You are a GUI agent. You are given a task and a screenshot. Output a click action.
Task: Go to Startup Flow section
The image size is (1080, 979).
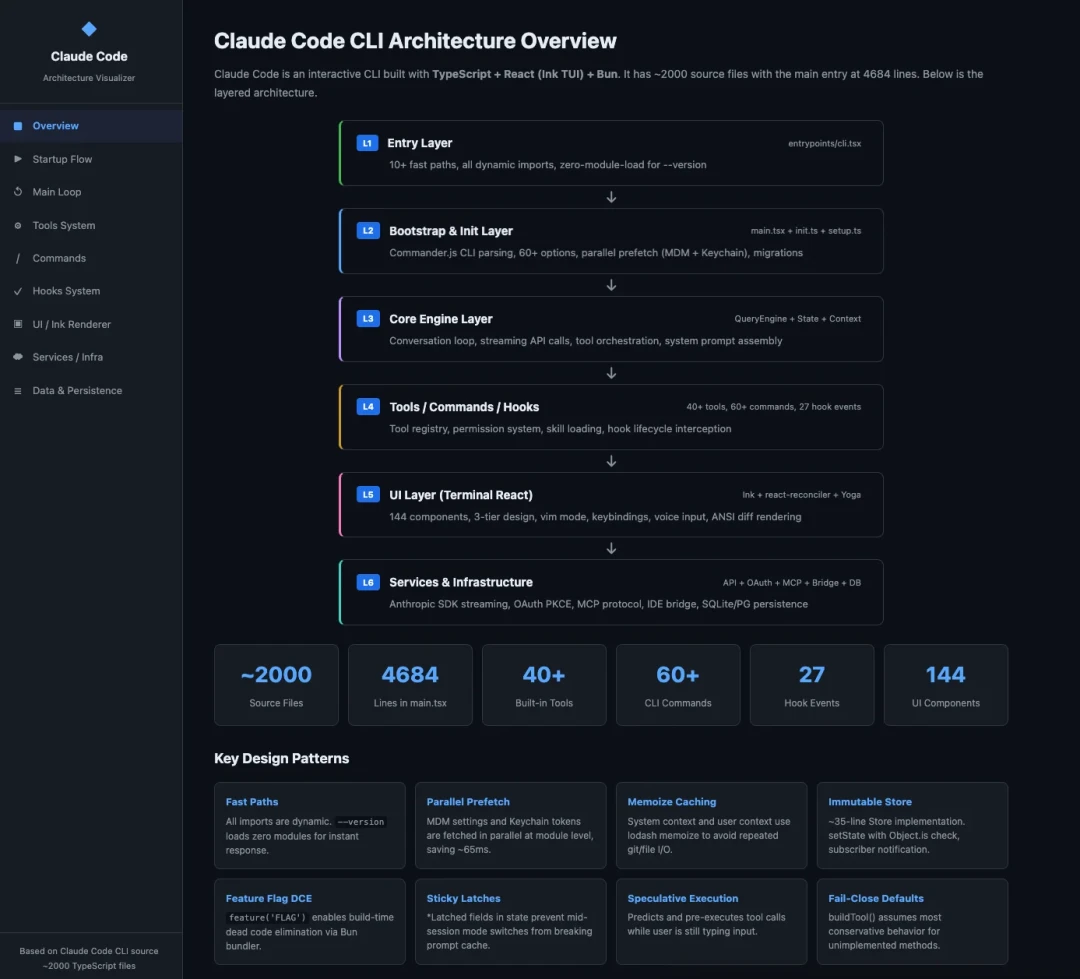coord(91,159)
